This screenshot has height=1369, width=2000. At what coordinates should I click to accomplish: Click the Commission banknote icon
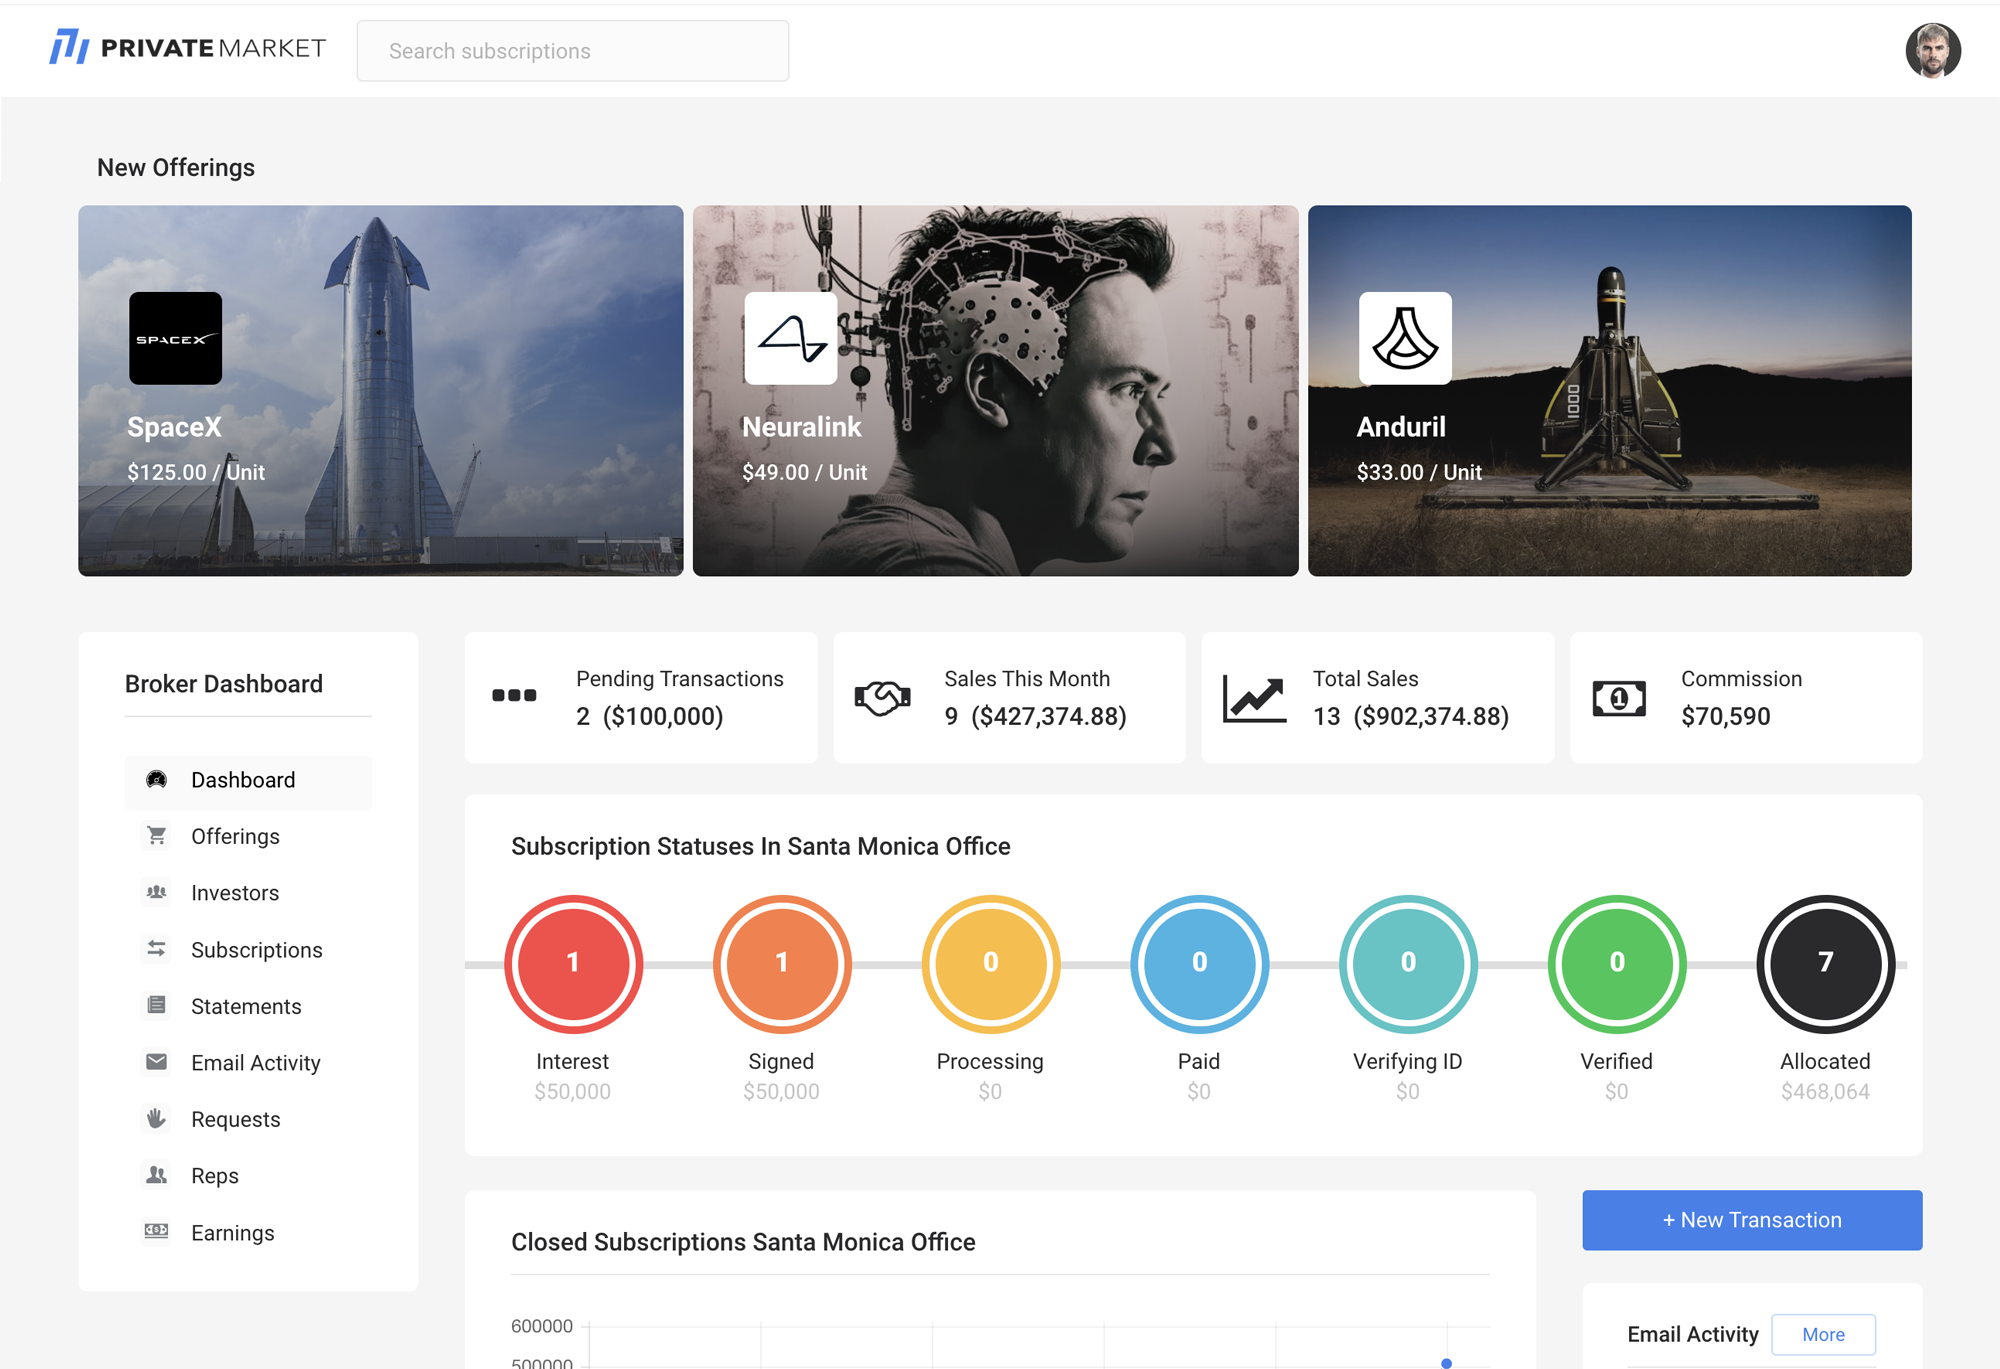click(x=1619, y=698)
